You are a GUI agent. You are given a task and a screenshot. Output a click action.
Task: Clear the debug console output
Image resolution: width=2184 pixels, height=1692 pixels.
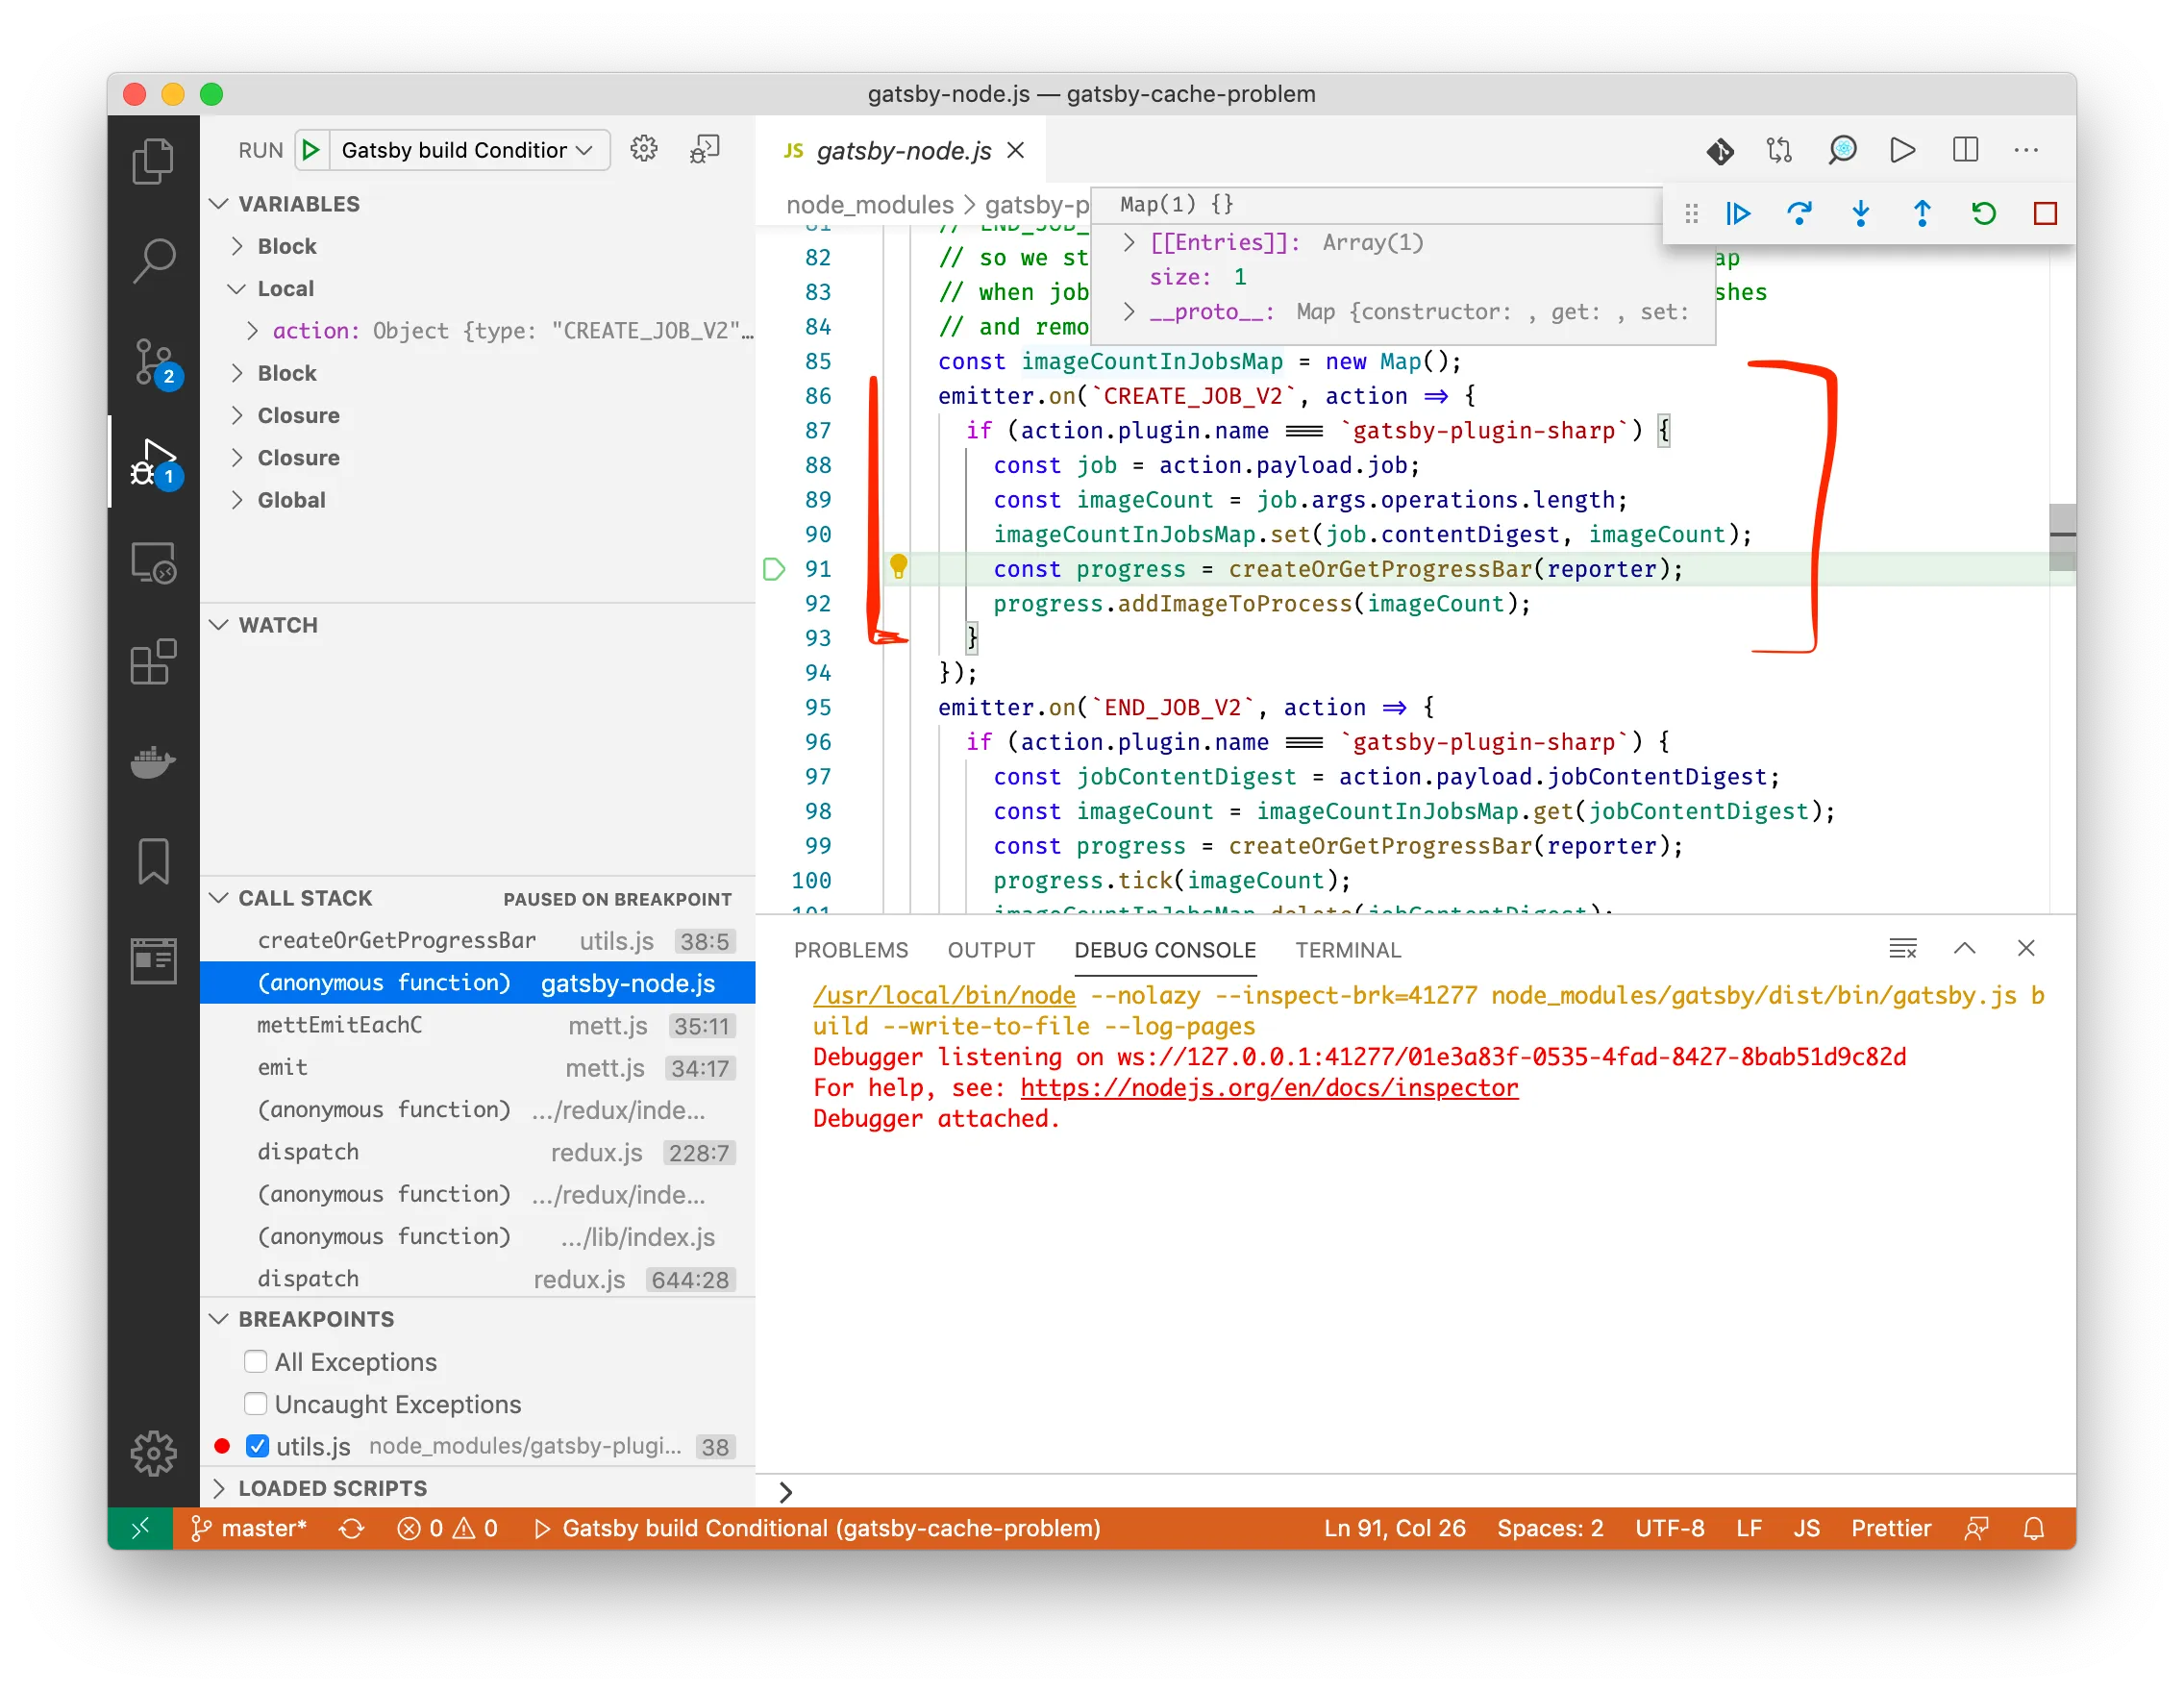pos(1903,948)
